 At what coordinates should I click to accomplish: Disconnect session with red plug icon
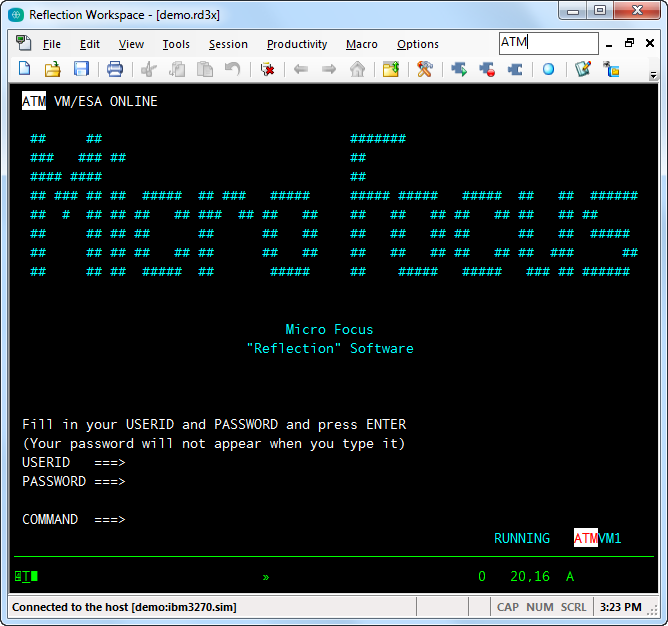487,69
